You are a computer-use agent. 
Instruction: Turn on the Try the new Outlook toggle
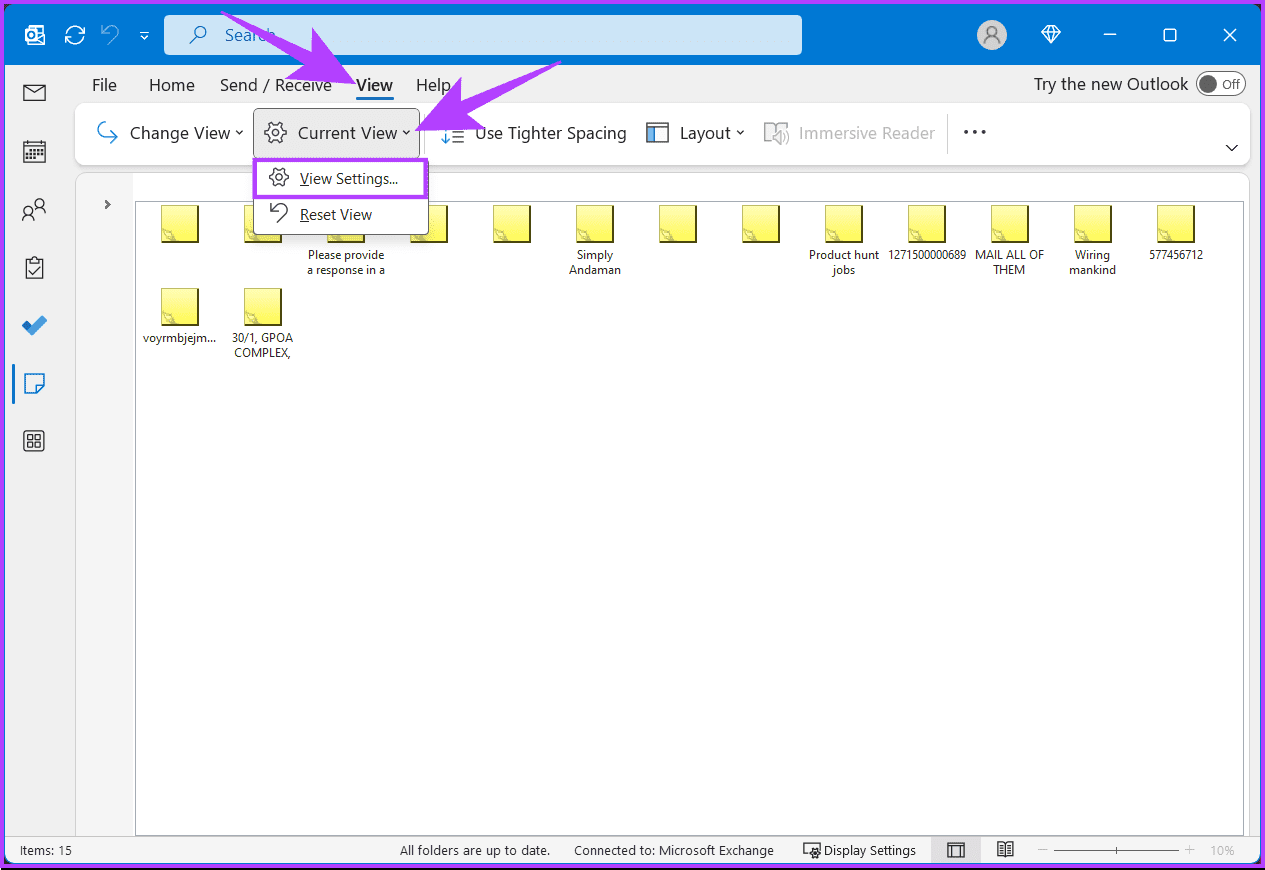point(1220,84)
